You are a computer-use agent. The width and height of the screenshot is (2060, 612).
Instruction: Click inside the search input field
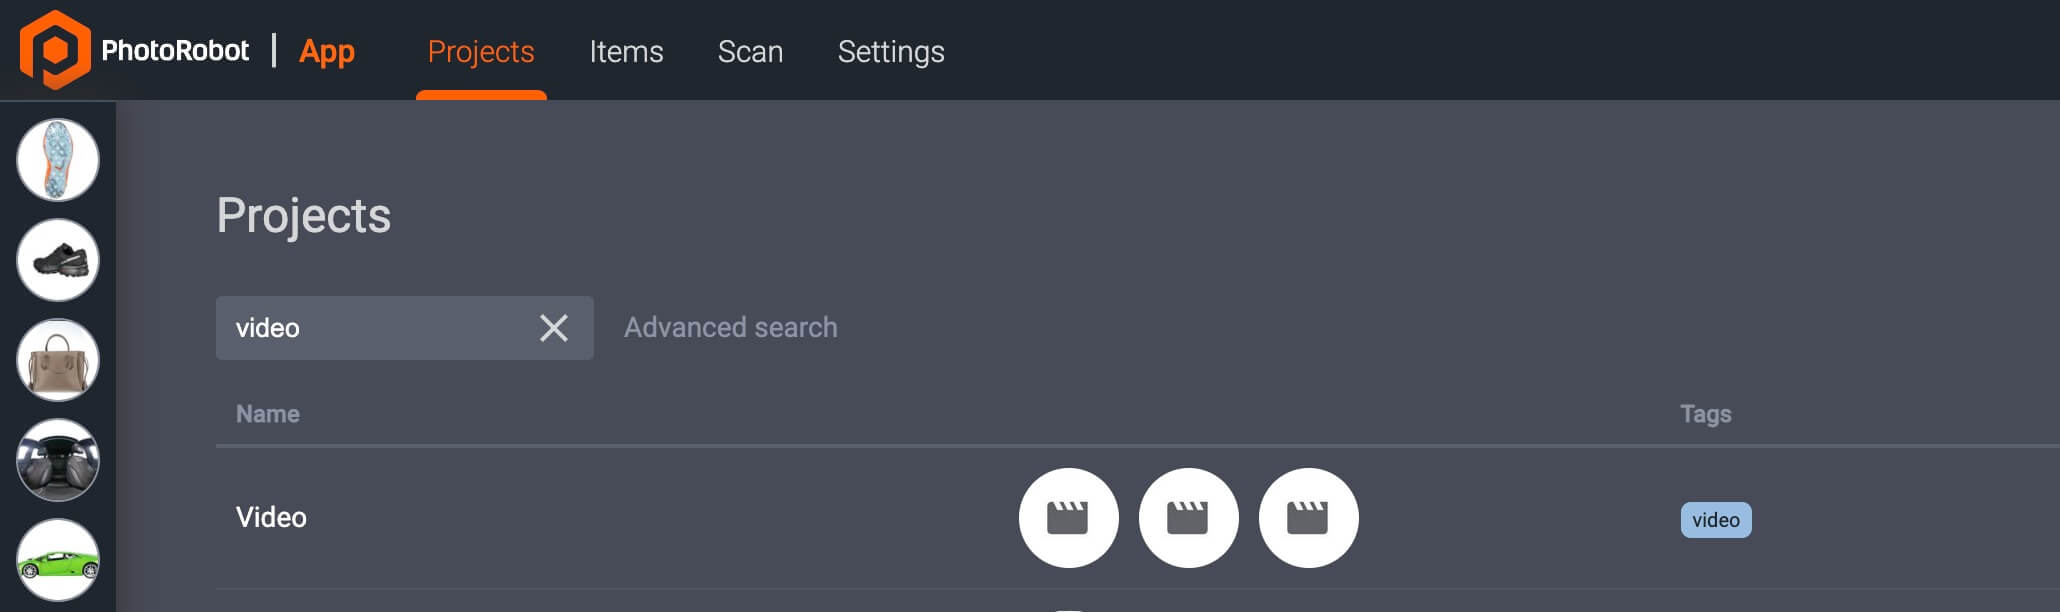pyautogui.click(x=380, y=327)
